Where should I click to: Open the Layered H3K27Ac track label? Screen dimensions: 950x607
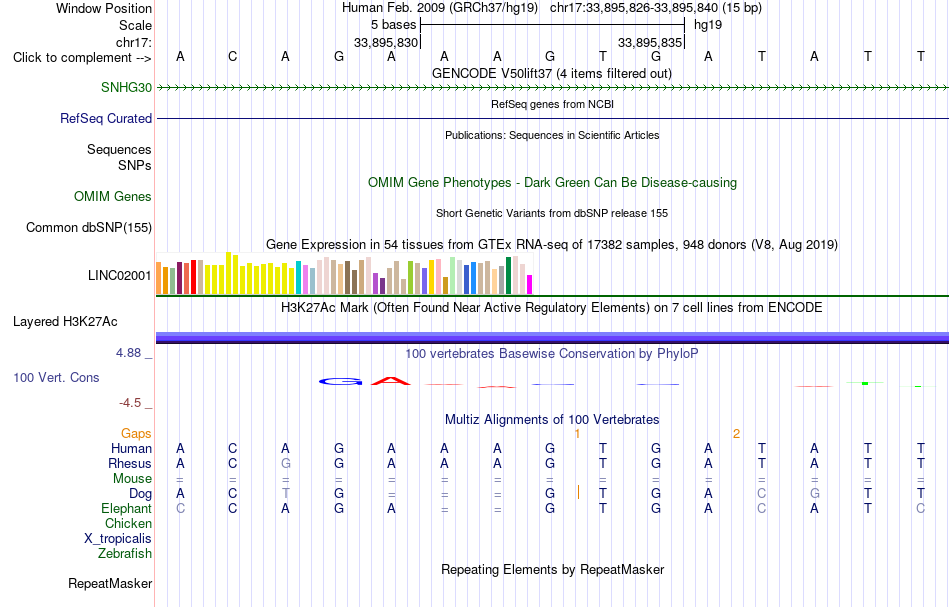coord(65,322)
